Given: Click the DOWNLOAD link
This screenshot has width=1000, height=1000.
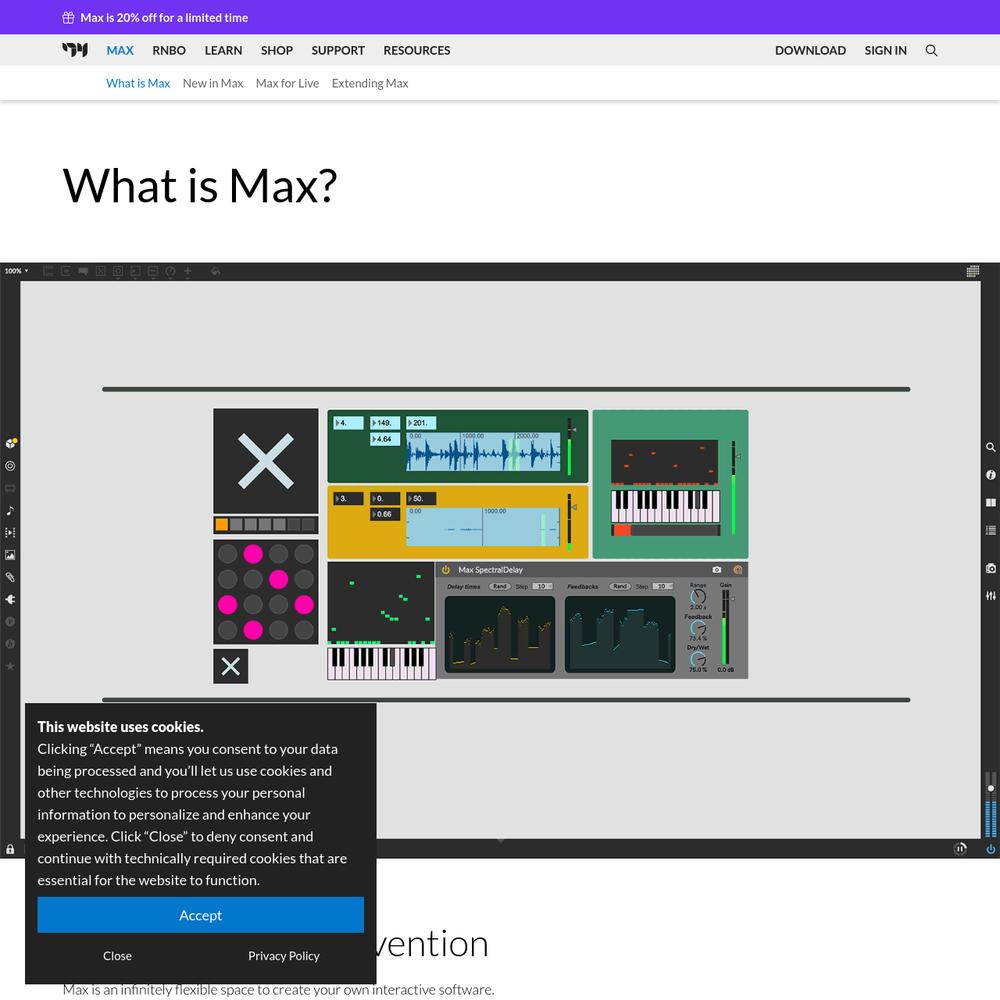Looking at the screenshot, I should coord(810,50).
